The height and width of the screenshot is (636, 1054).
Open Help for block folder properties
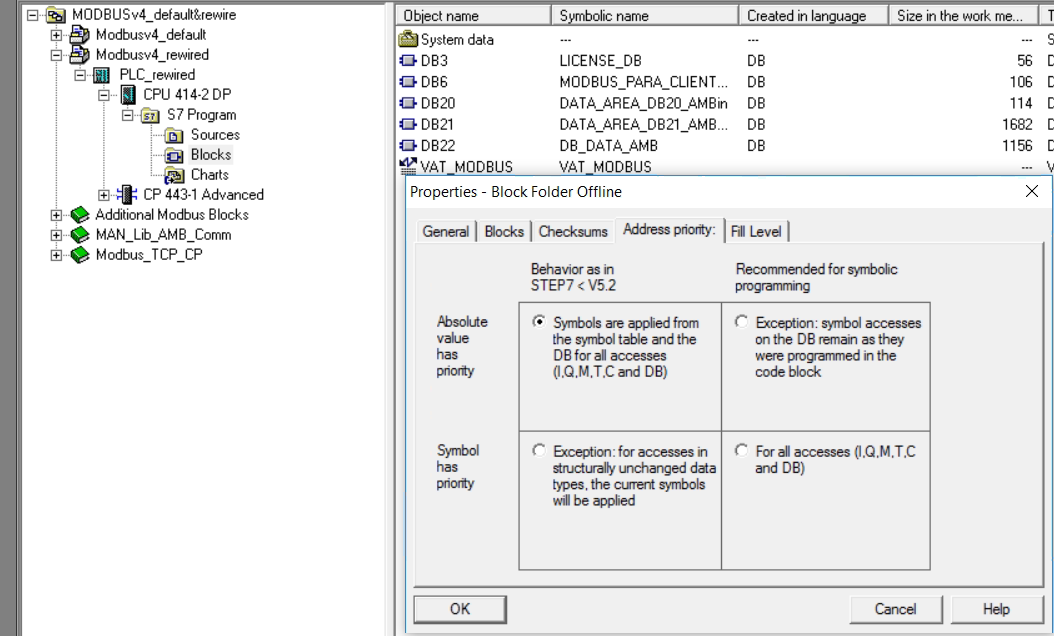point(996,609)
